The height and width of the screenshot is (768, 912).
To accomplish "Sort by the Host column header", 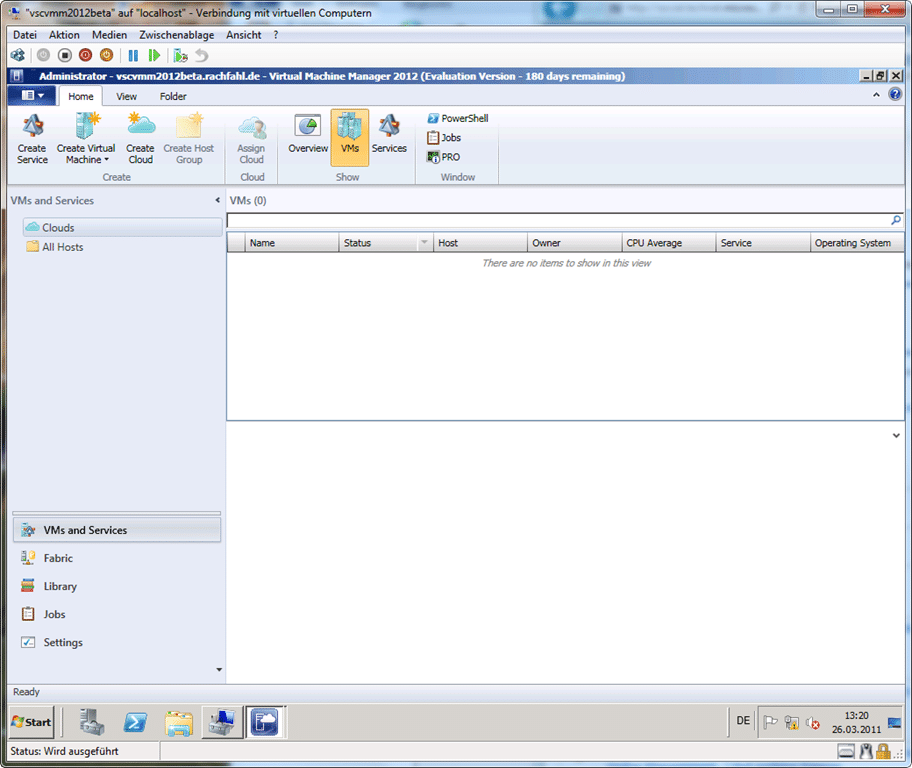I will click(x=480, y=243).
